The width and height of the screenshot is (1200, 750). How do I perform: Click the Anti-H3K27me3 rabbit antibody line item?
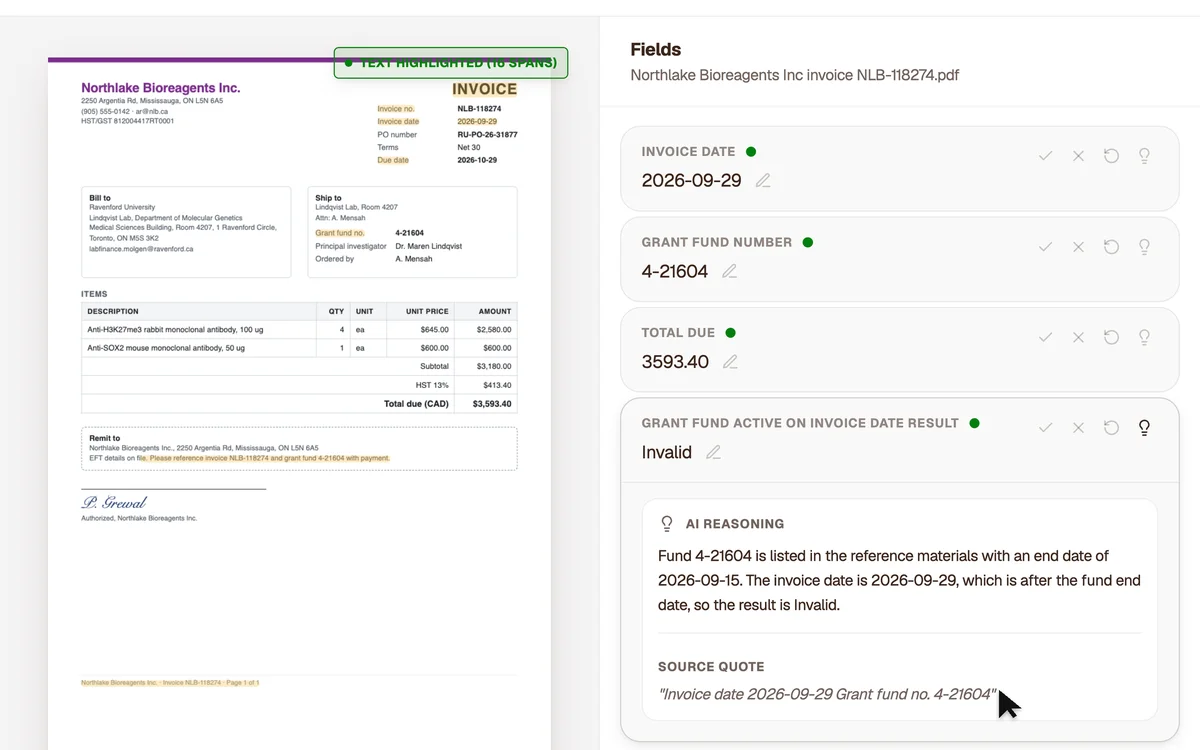click(176, 329)
